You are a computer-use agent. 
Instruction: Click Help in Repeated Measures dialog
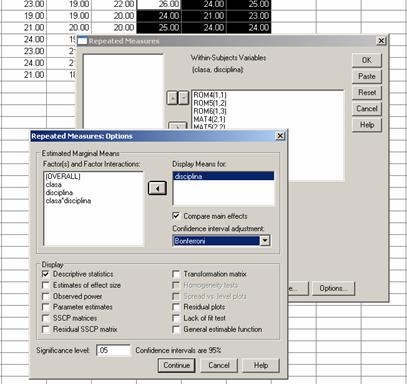(367, 125)
